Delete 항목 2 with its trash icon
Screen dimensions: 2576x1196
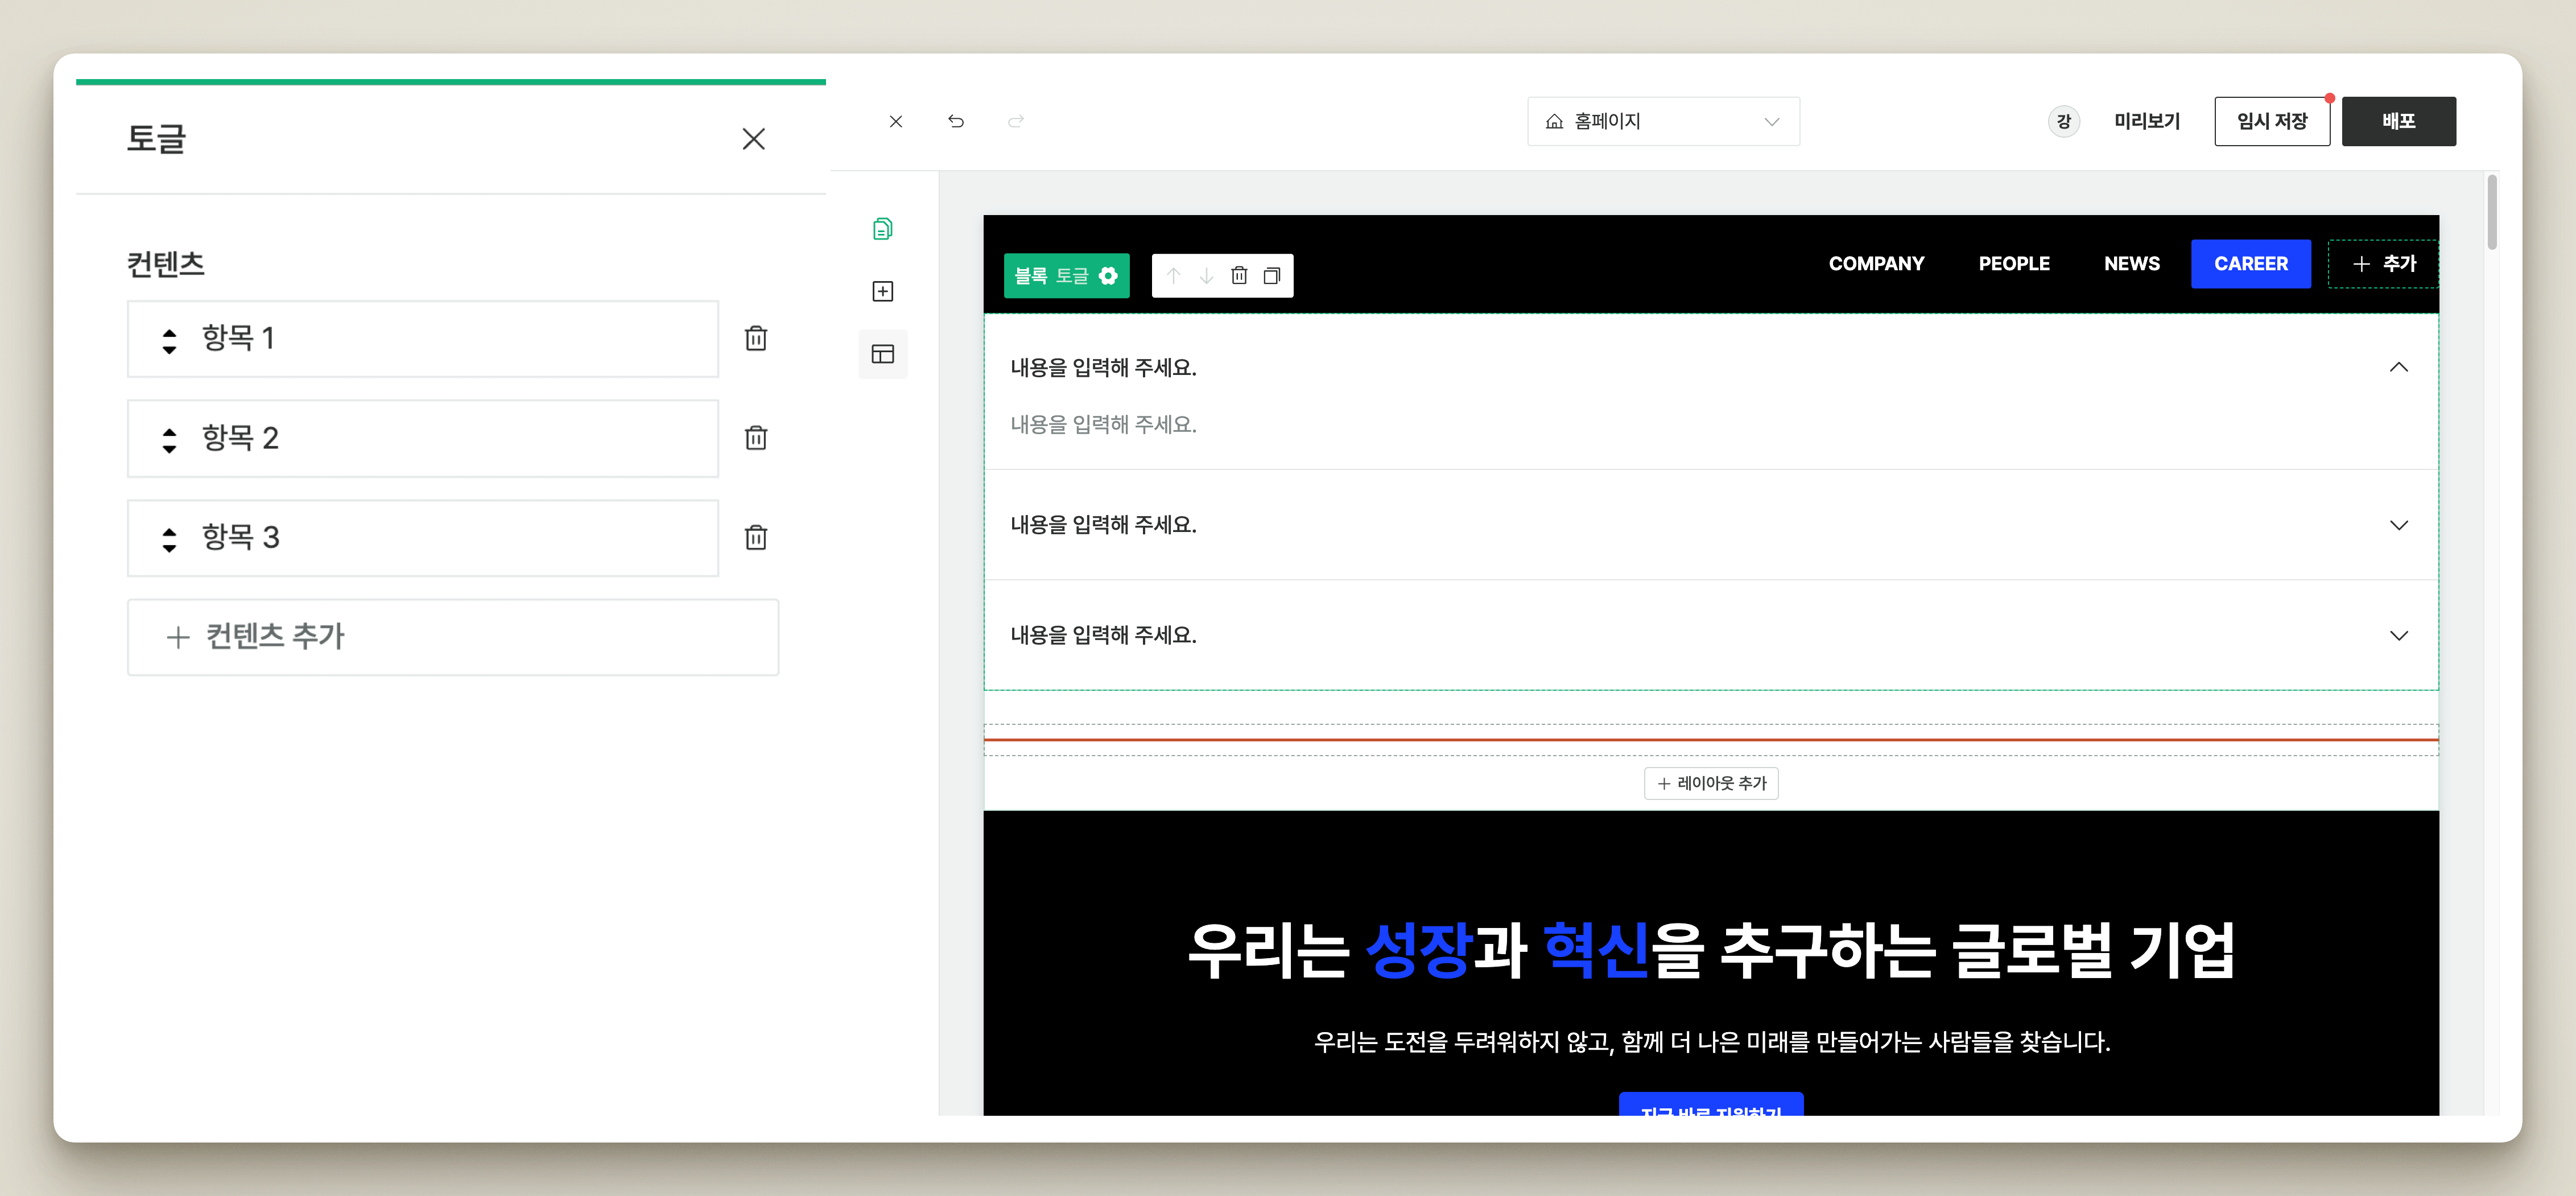click(756, 438)
